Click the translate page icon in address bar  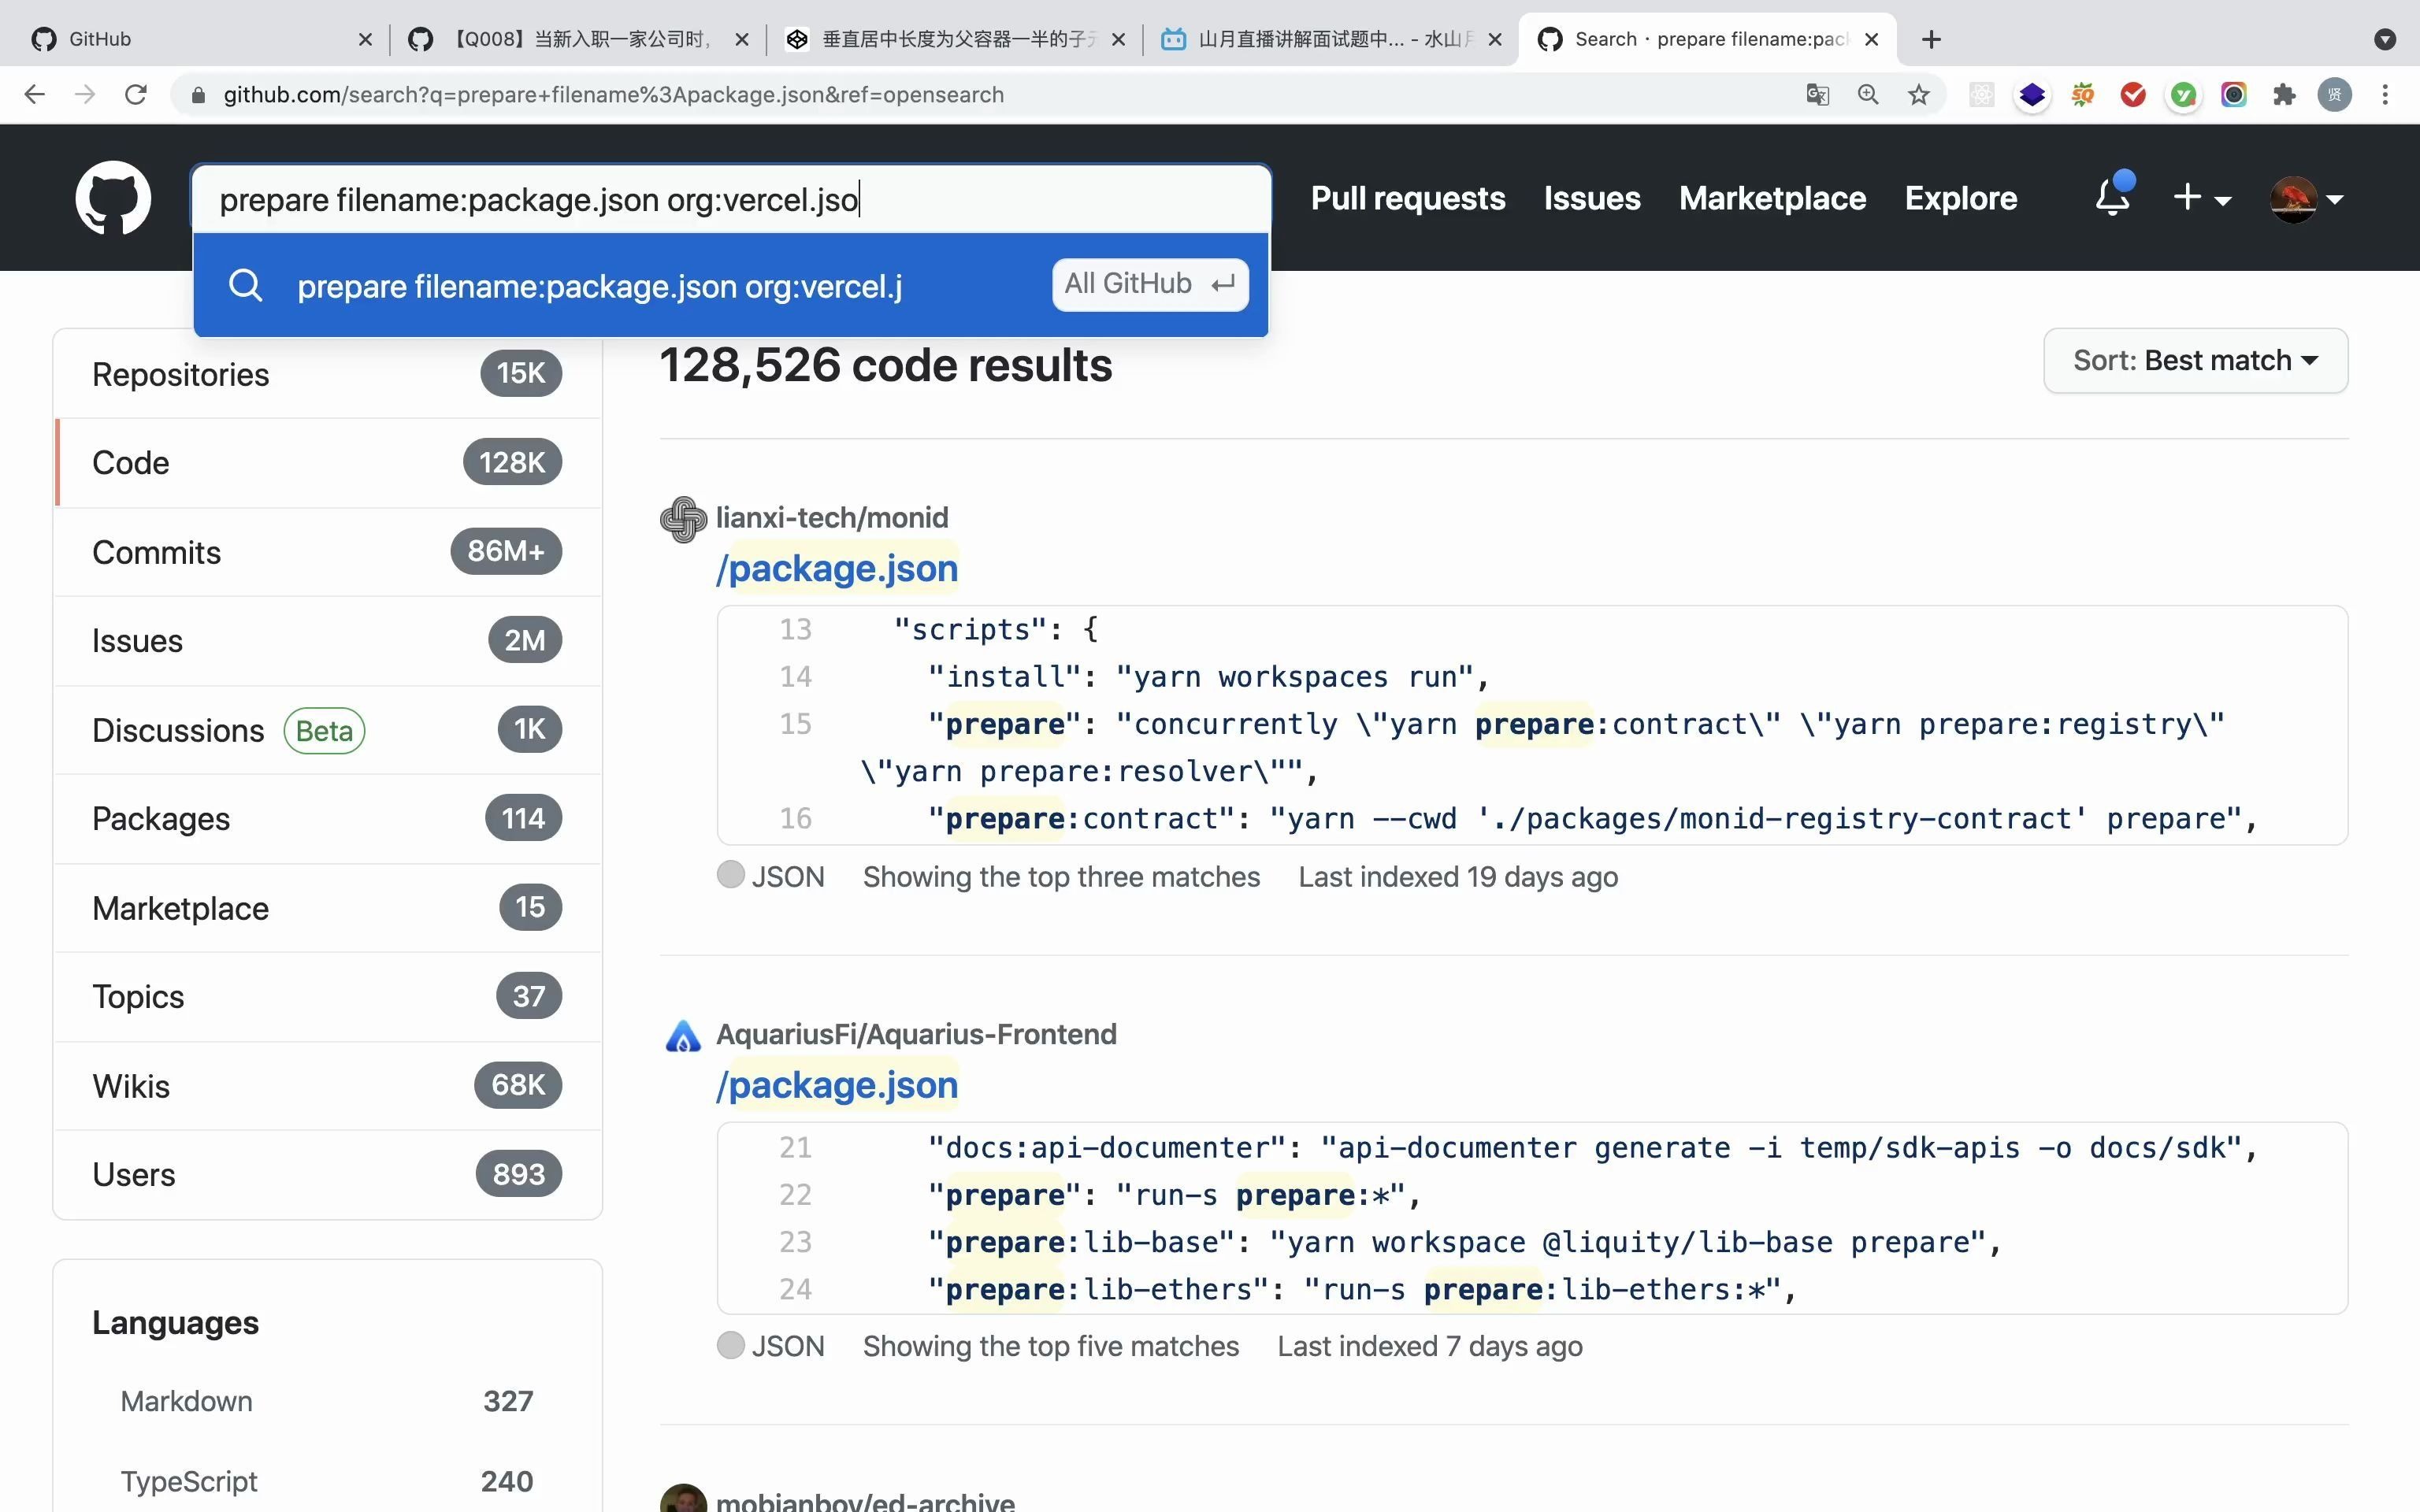1818,94
